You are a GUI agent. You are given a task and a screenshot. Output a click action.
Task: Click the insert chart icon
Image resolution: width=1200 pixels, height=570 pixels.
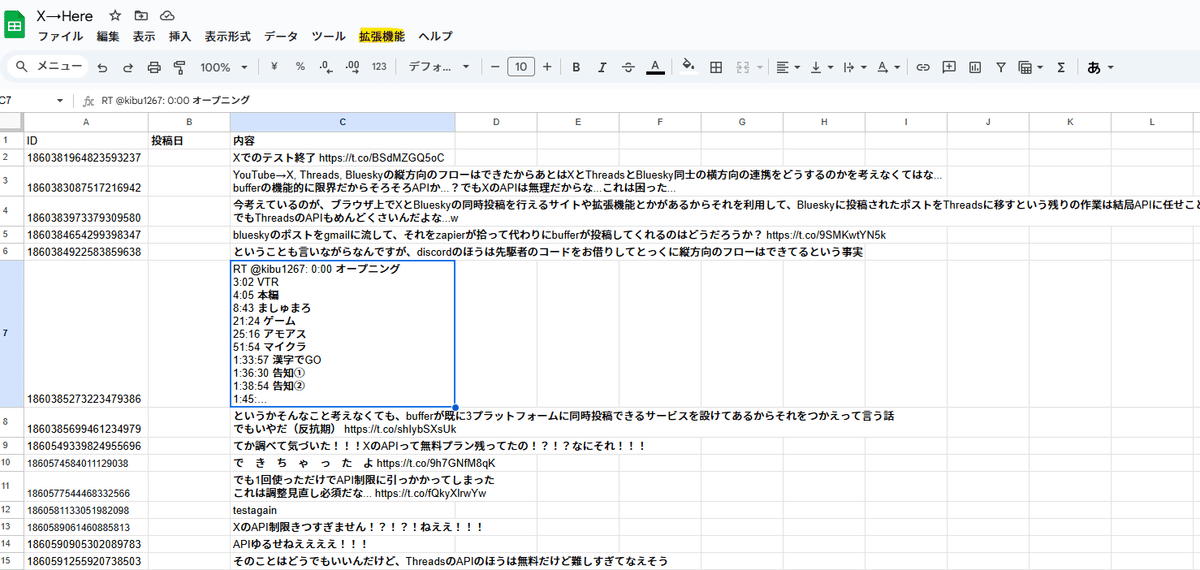(975, 67)
